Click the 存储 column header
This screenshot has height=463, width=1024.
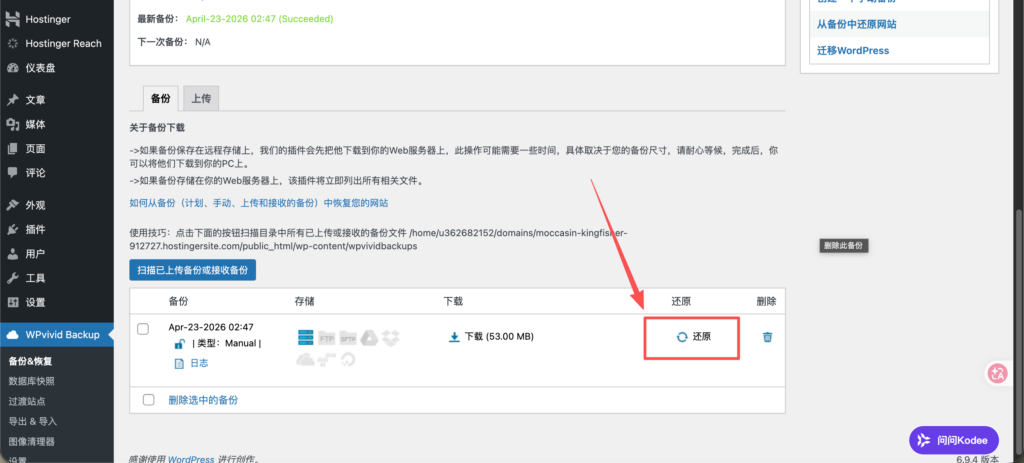pyautogui.click(x=304, y=301)
